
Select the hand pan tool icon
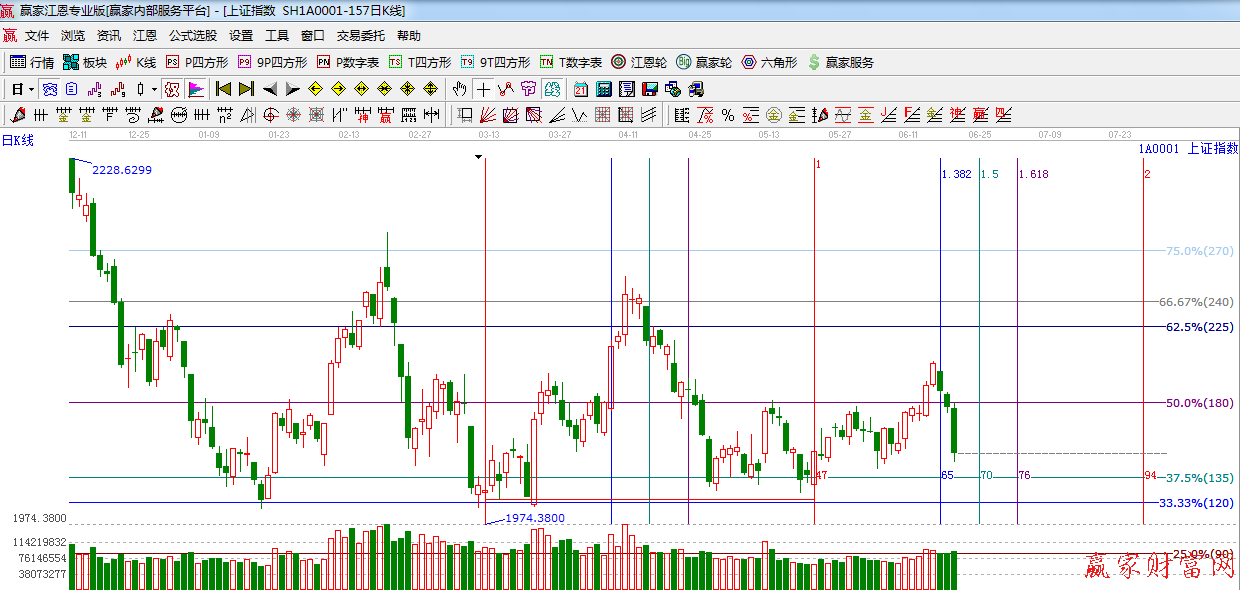click(x=459, y=89)
